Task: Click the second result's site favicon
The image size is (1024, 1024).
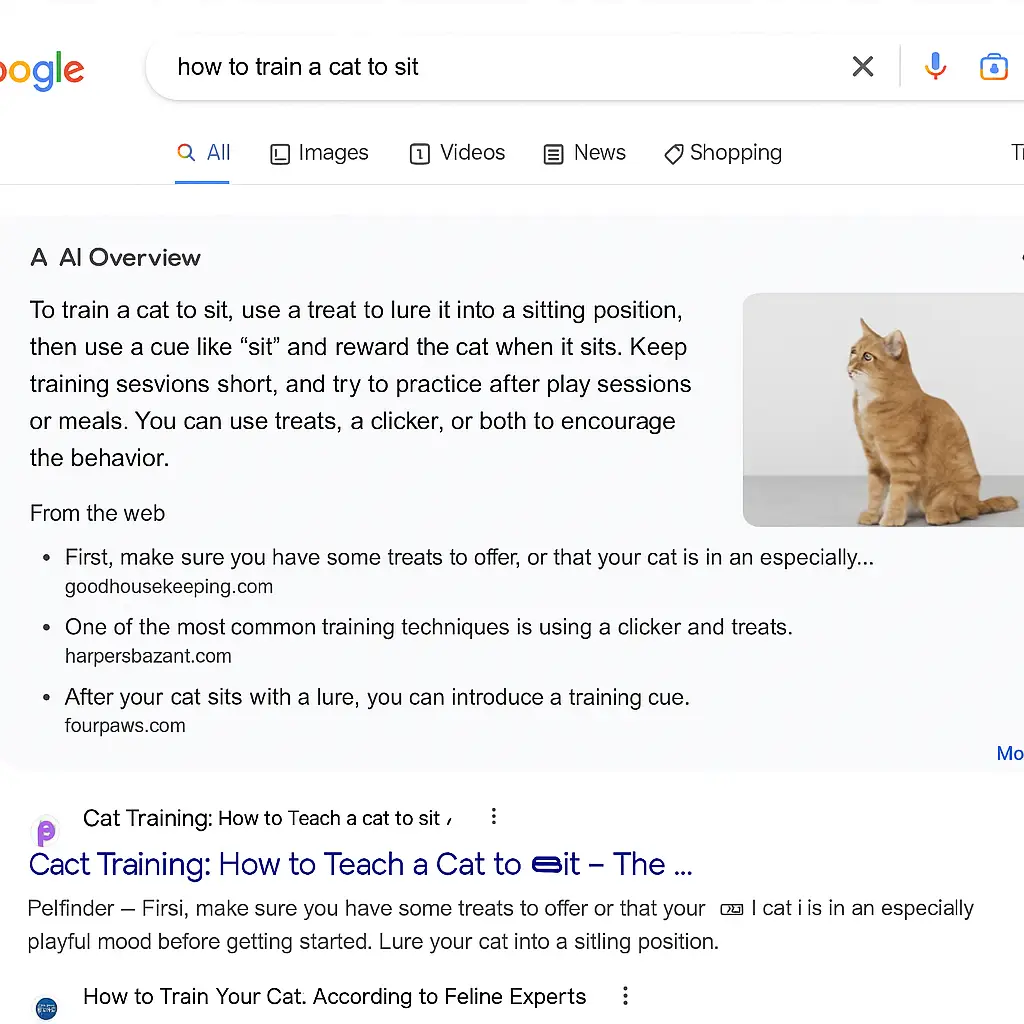Action: point(46,1008)
